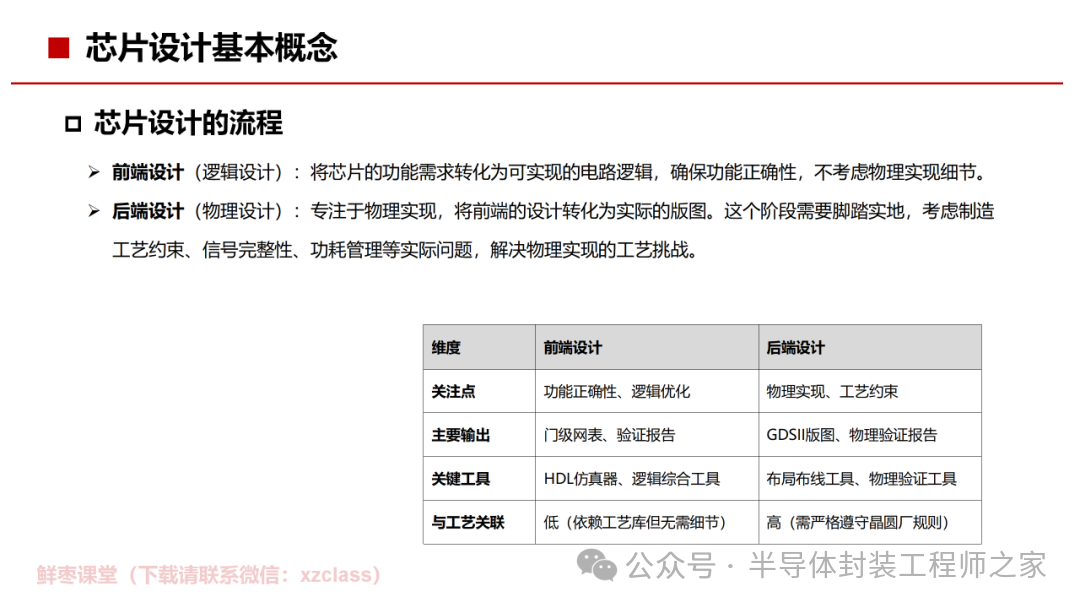Click bold 后端设计 in the second bullet paragraph

pyautogui.click(x=147, y=211)
